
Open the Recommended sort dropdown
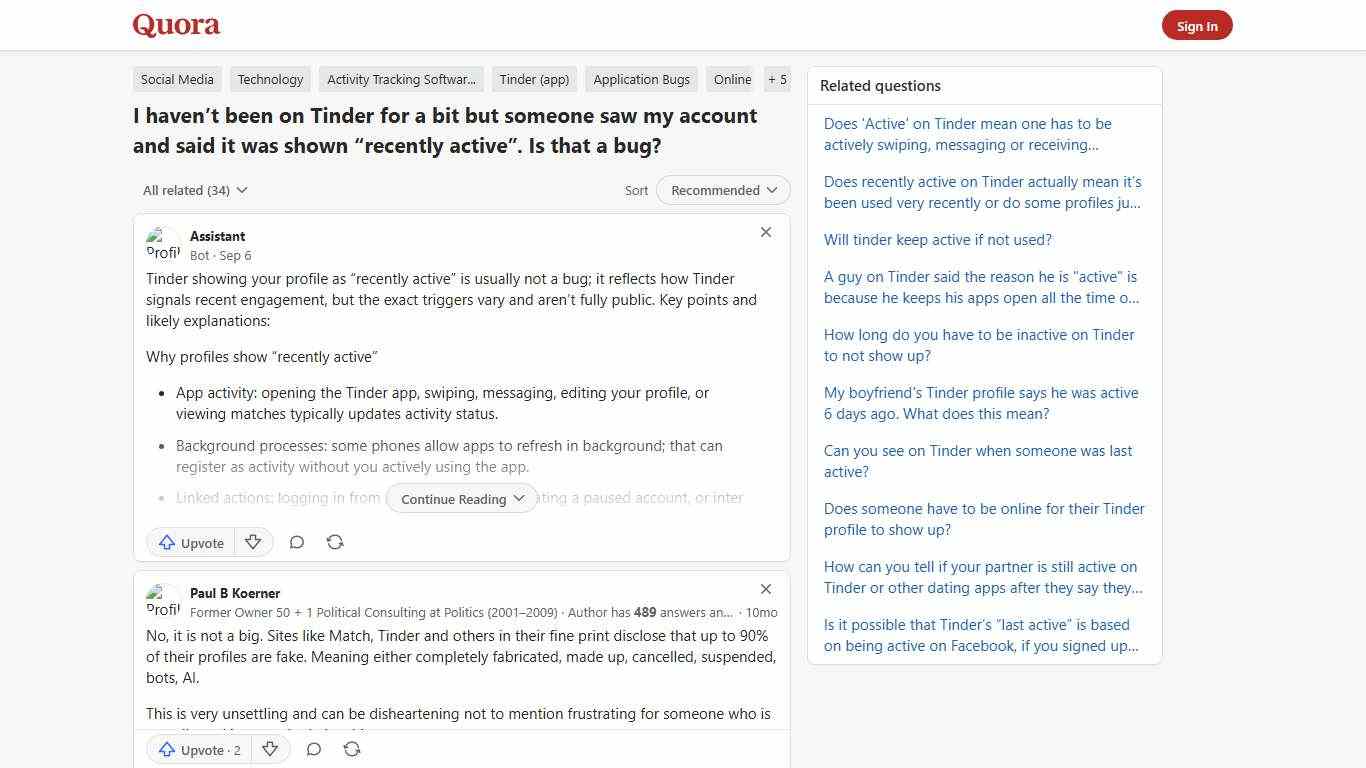(x=722, y=190)
